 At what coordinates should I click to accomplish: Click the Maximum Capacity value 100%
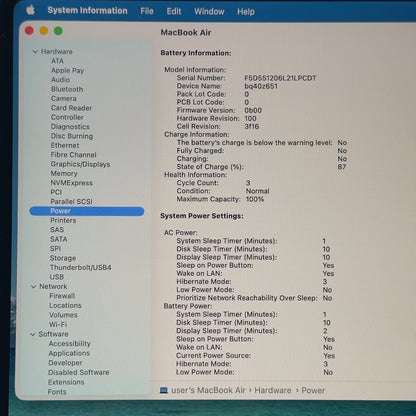point(255,199)
